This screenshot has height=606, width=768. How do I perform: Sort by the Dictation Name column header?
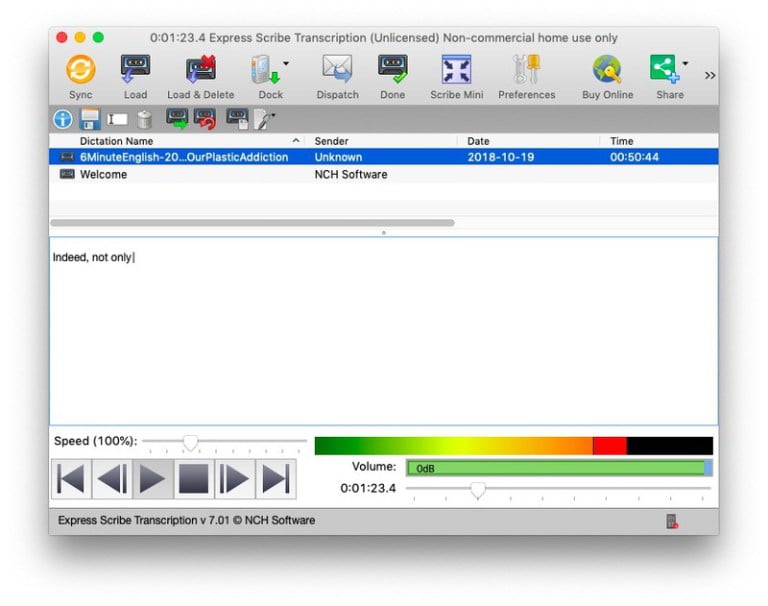coord(116,141)
